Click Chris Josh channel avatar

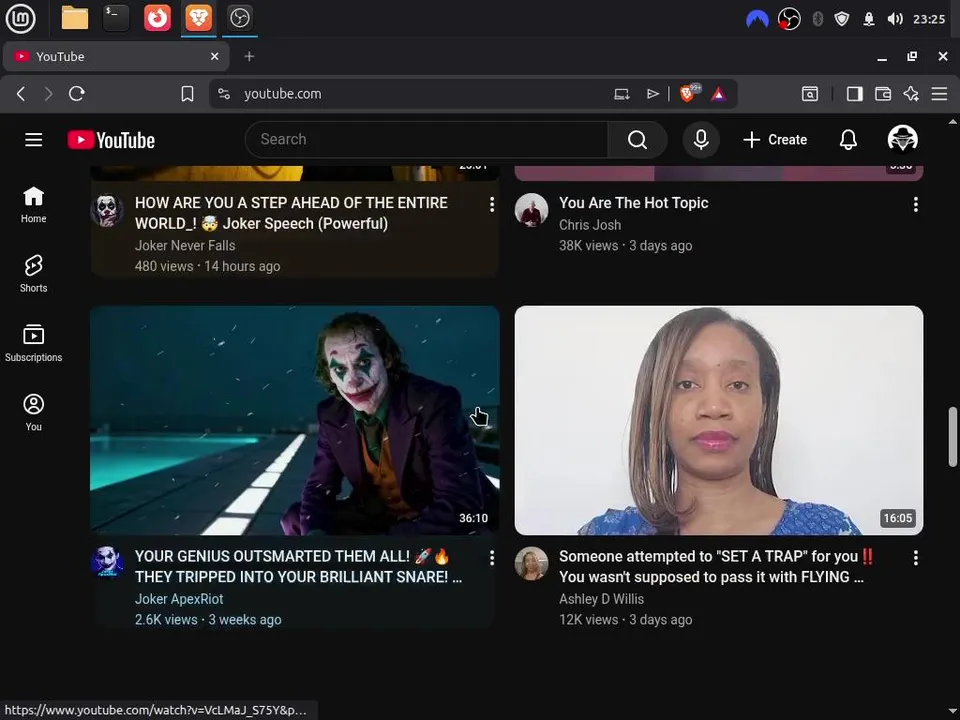pyautogui.click(x=531, y=210)
